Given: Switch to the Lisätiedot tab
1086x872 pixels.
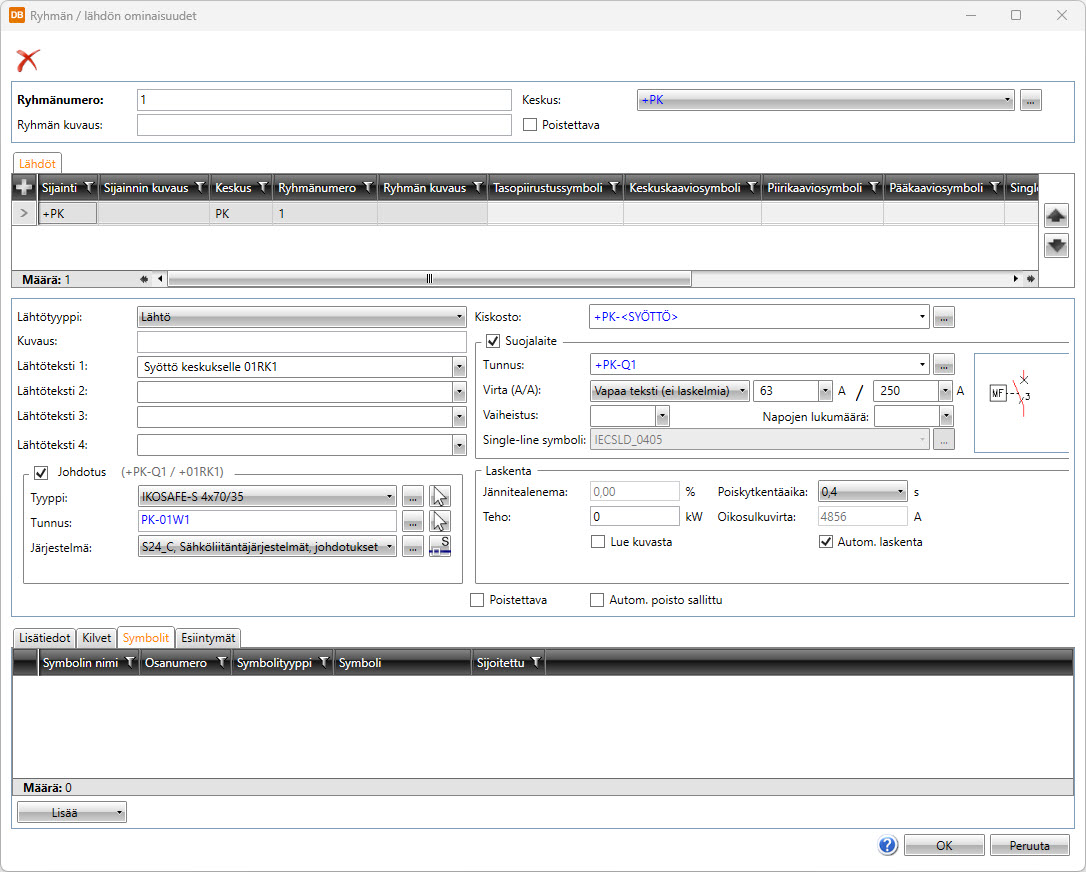Looking at the screenshot, I should [45, 637].
